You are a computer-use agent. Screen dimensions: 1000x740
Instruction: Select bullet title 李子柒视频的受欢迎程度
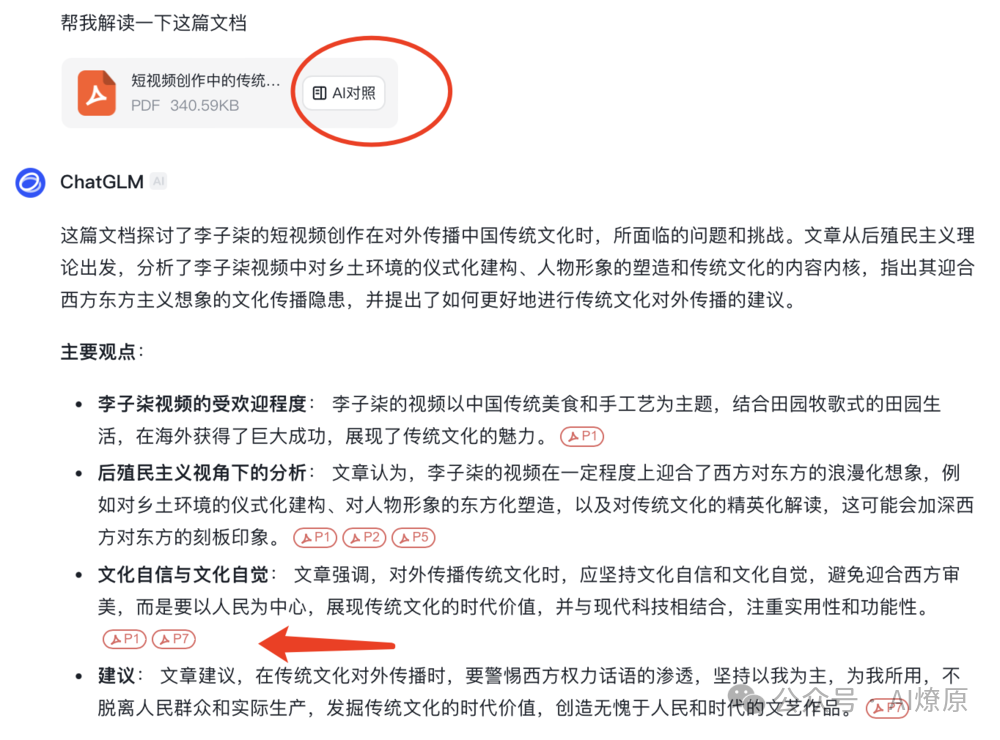click(x=202, y=404)
